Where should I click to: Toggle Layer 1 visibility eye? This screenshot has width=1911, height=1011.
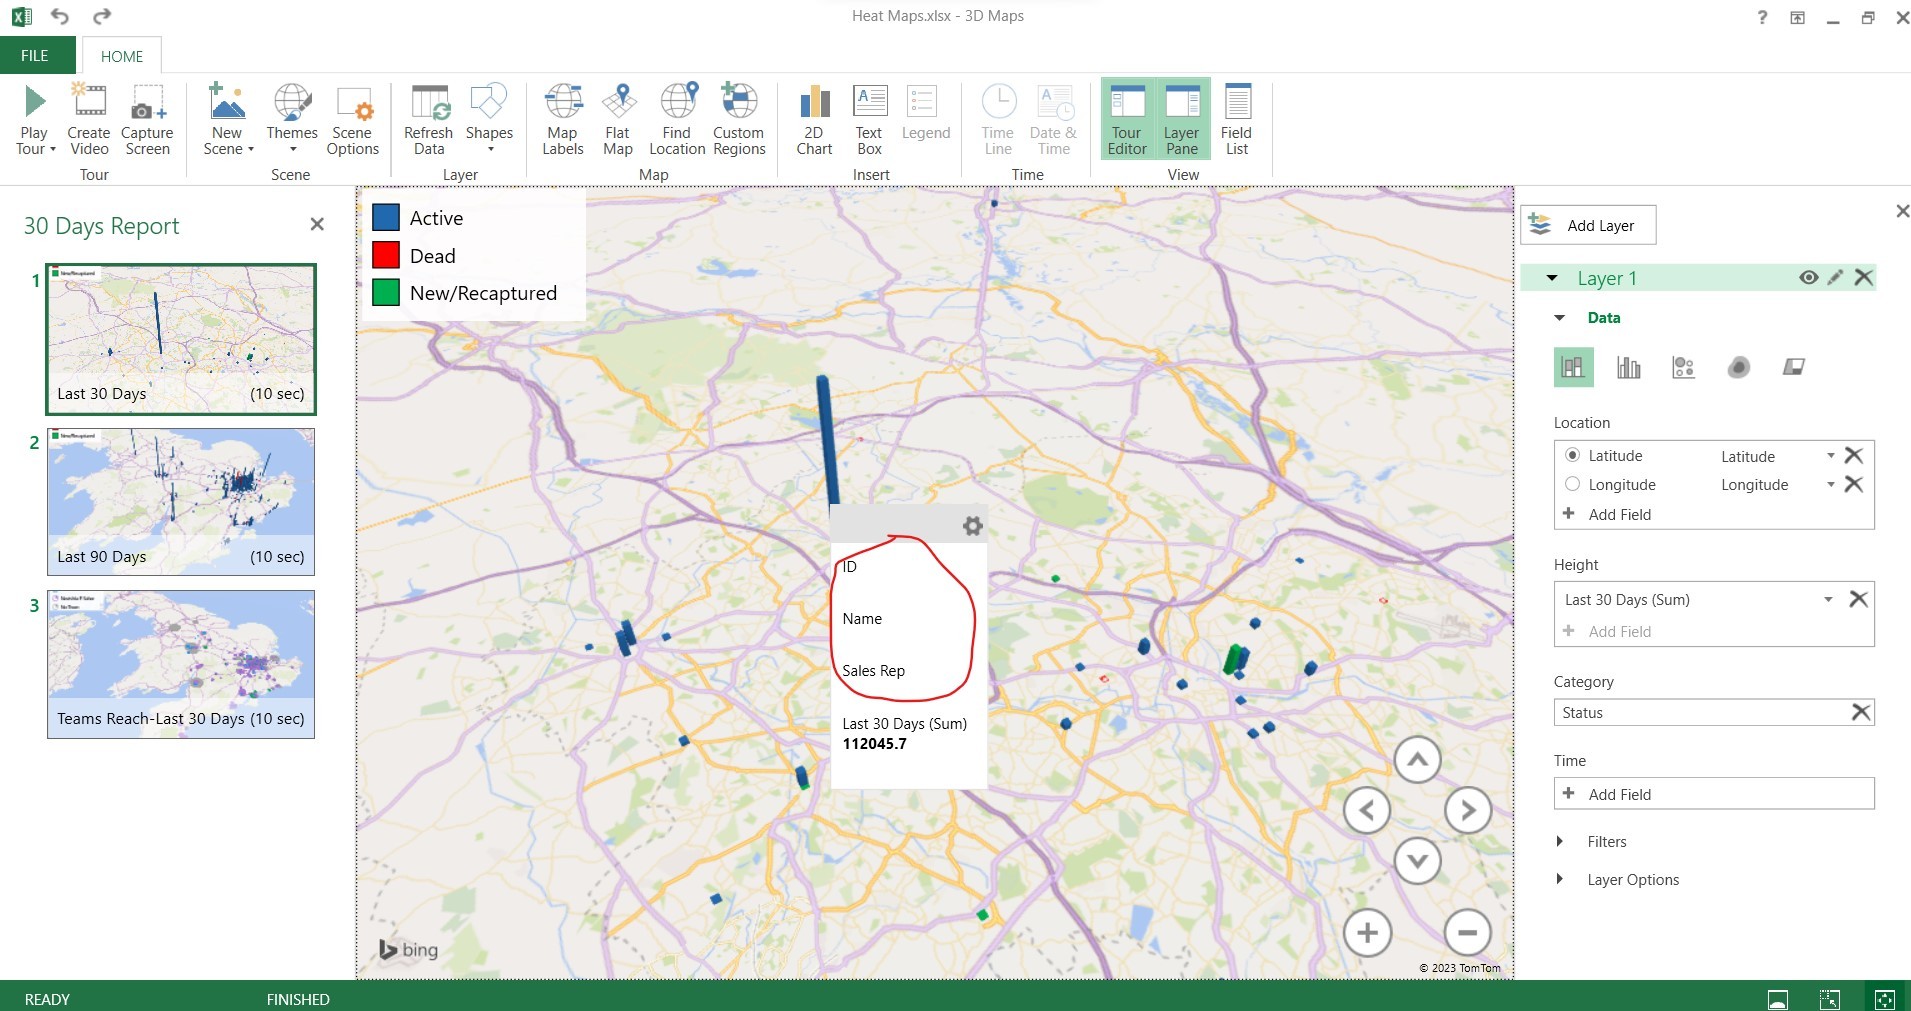tap(1808, 278)
